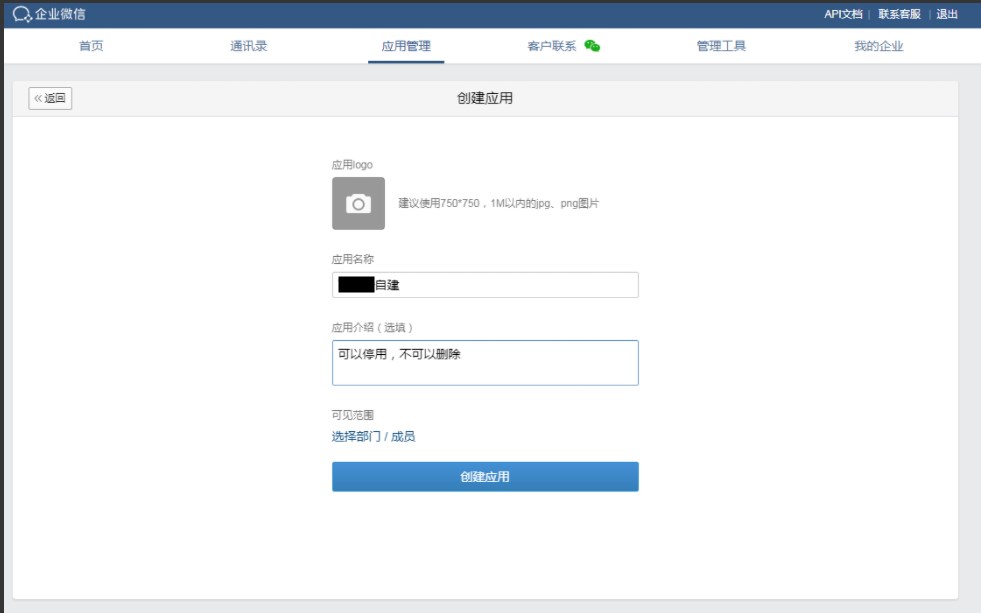The height and width of the screenshot is (613, 981).
Task: Select the 应用管理 tab
Action: pos(406,46)
